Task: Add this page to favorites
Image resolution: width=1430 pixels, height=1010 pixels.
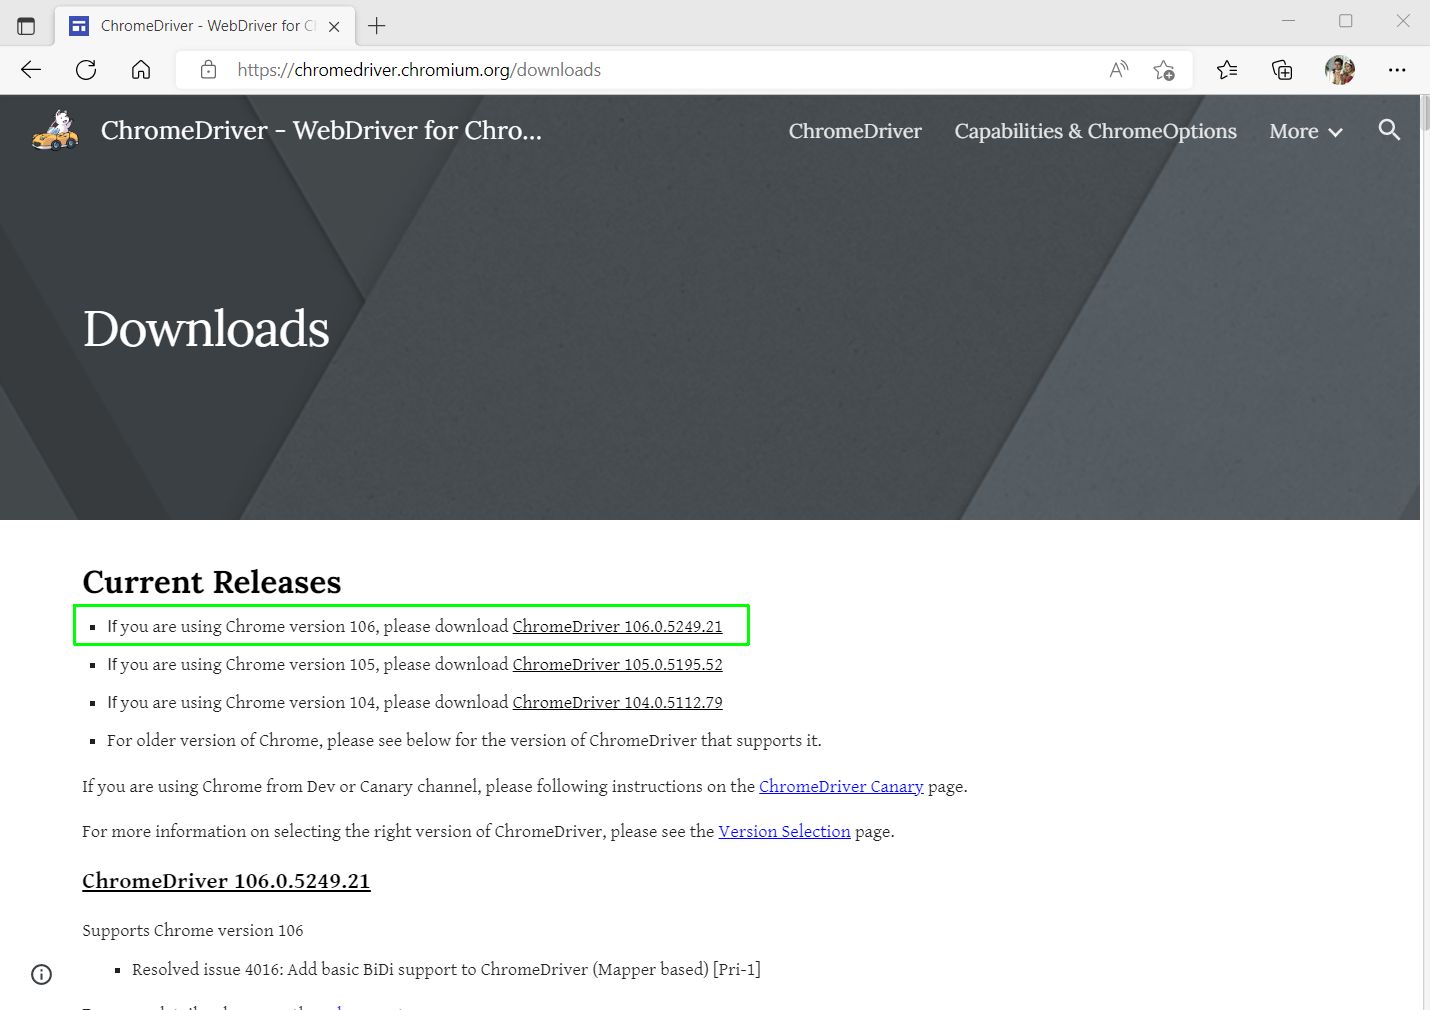Action: click(1164, 70)
